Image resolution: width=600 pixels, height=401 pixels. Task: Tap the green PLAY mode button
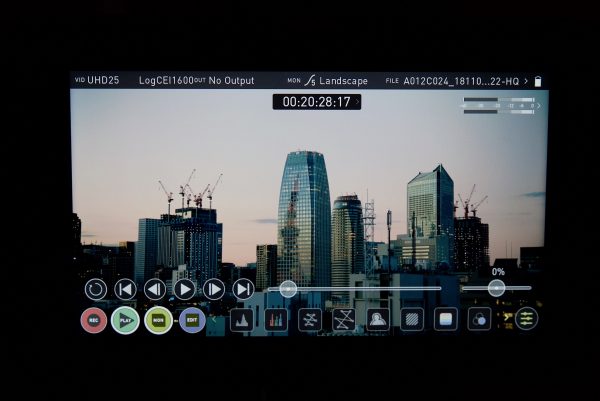[125, 320]
